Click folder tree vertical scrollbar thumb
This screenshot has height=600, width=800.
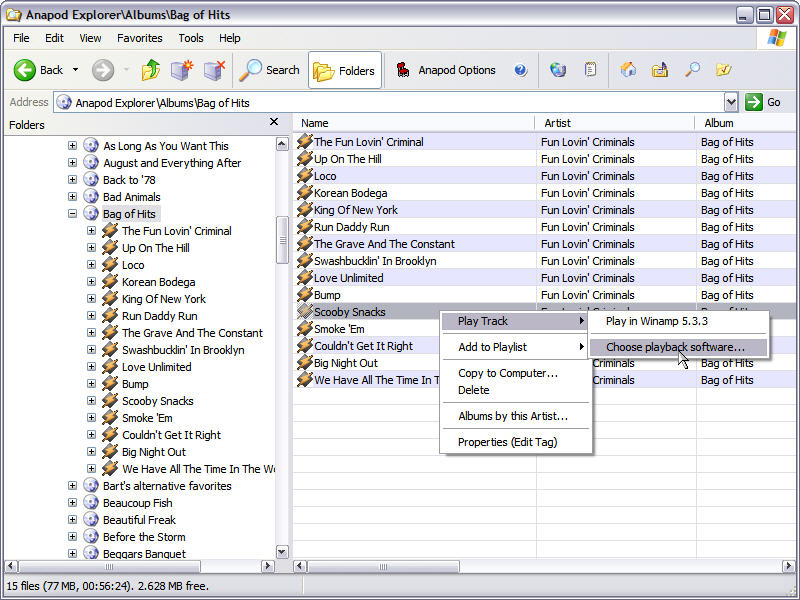pos(282,240)
